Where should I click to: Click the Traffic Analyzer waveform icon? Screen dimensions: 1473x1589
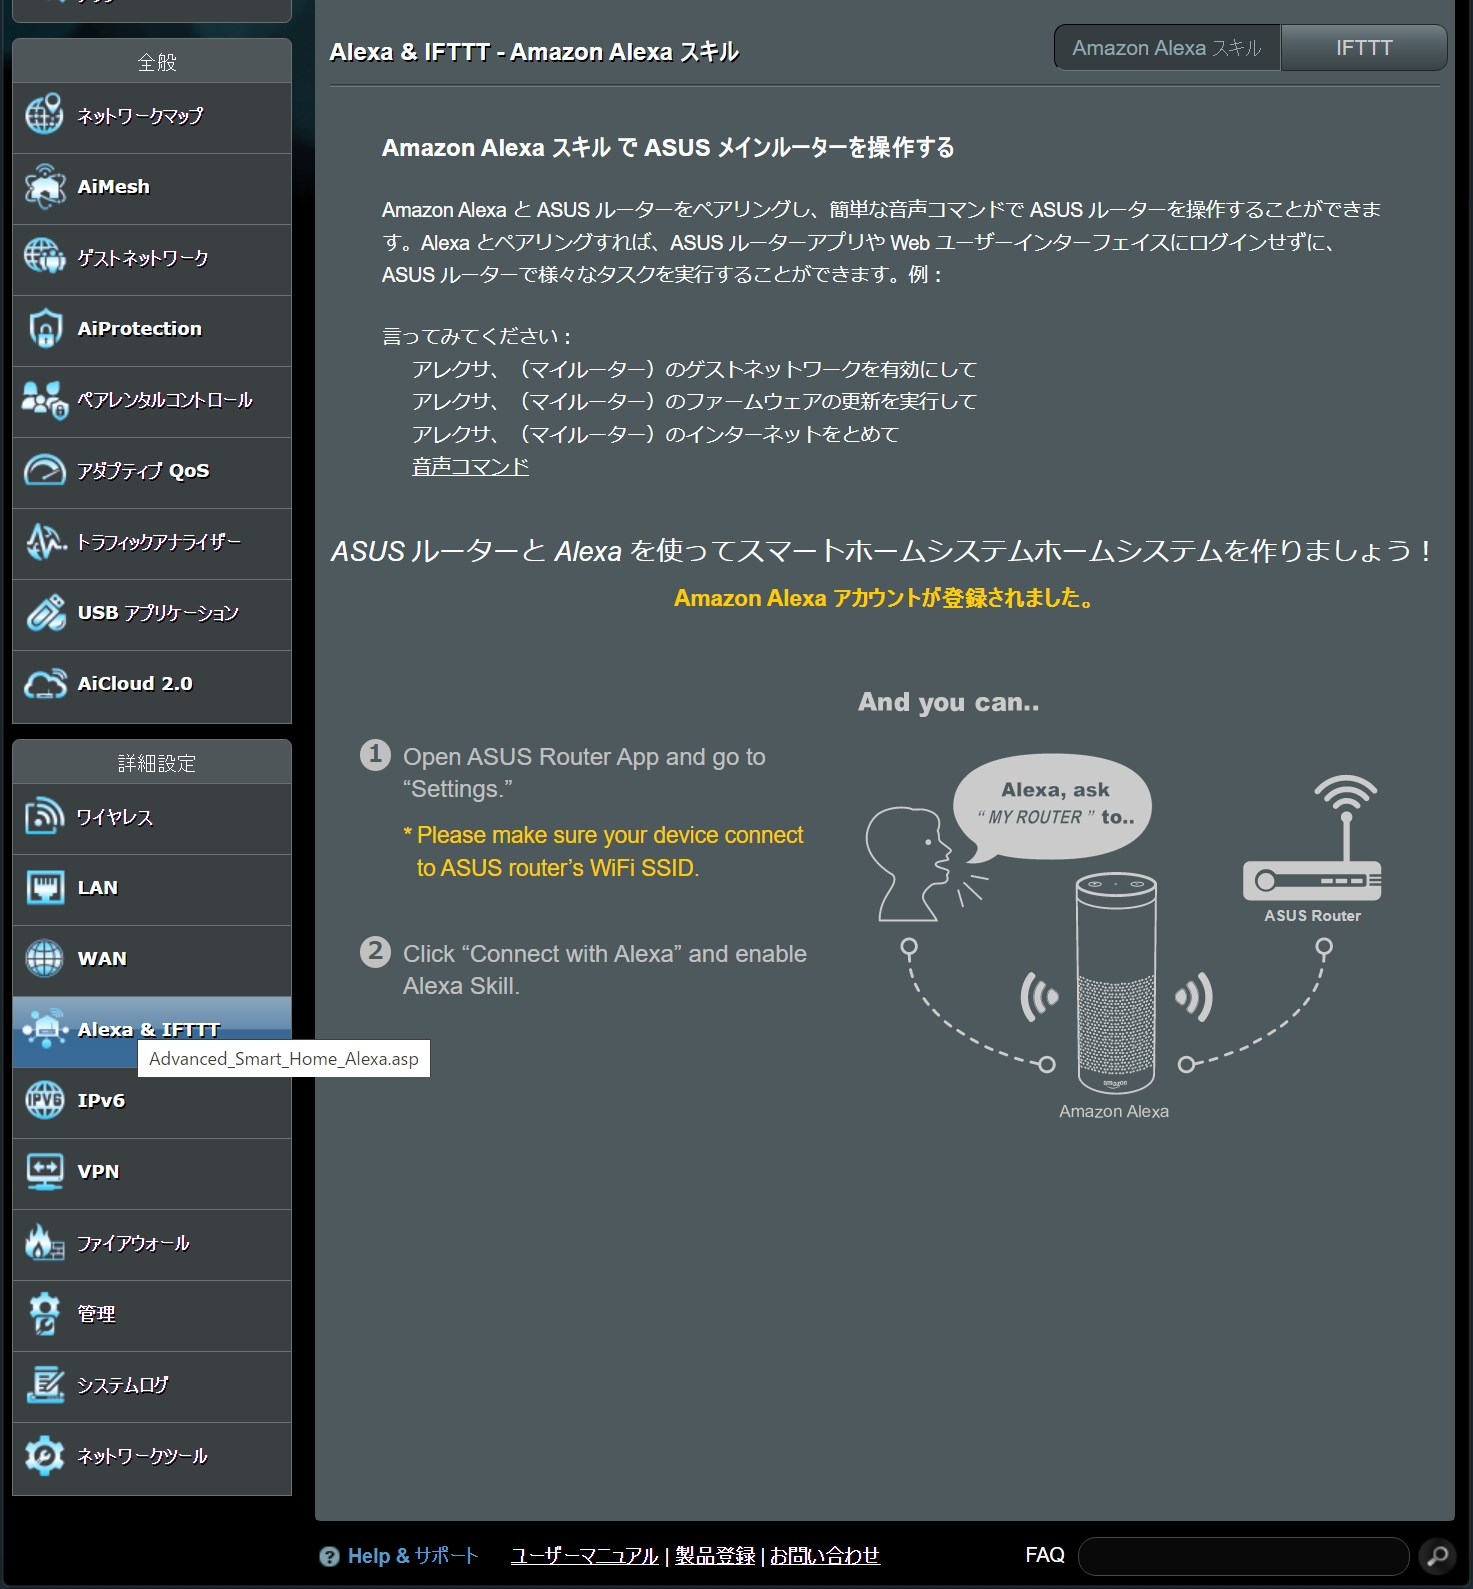[x=44, y=542]
